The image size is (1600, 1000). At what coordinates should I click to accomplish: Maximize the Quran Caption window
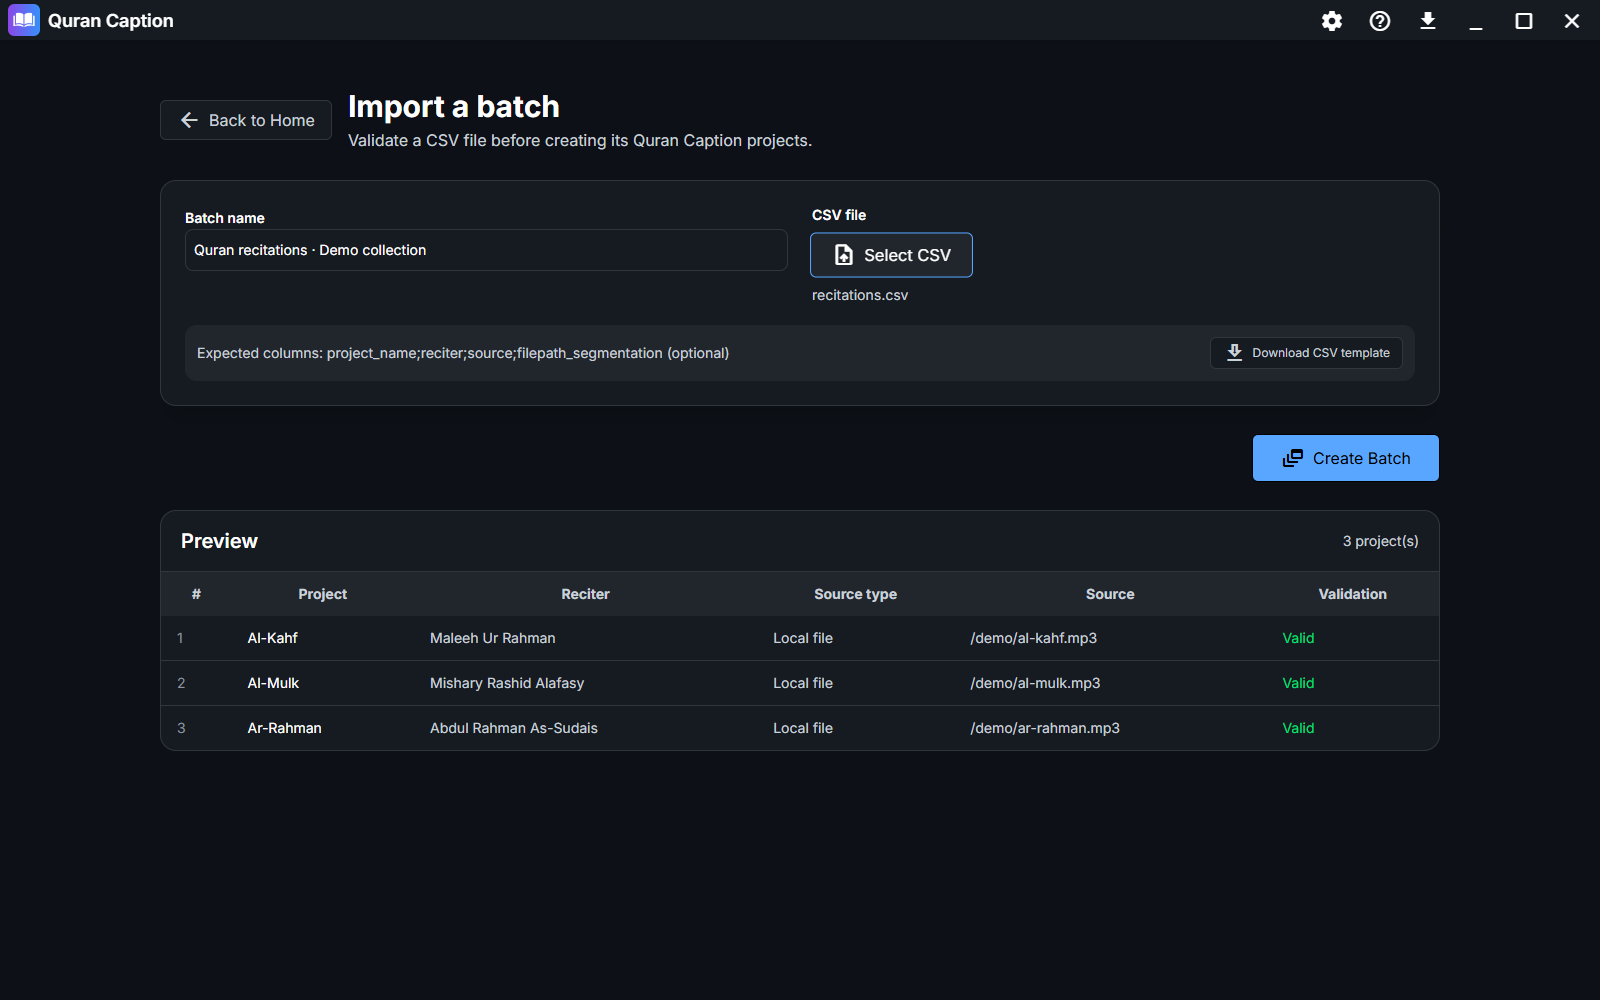[1524, 21]
